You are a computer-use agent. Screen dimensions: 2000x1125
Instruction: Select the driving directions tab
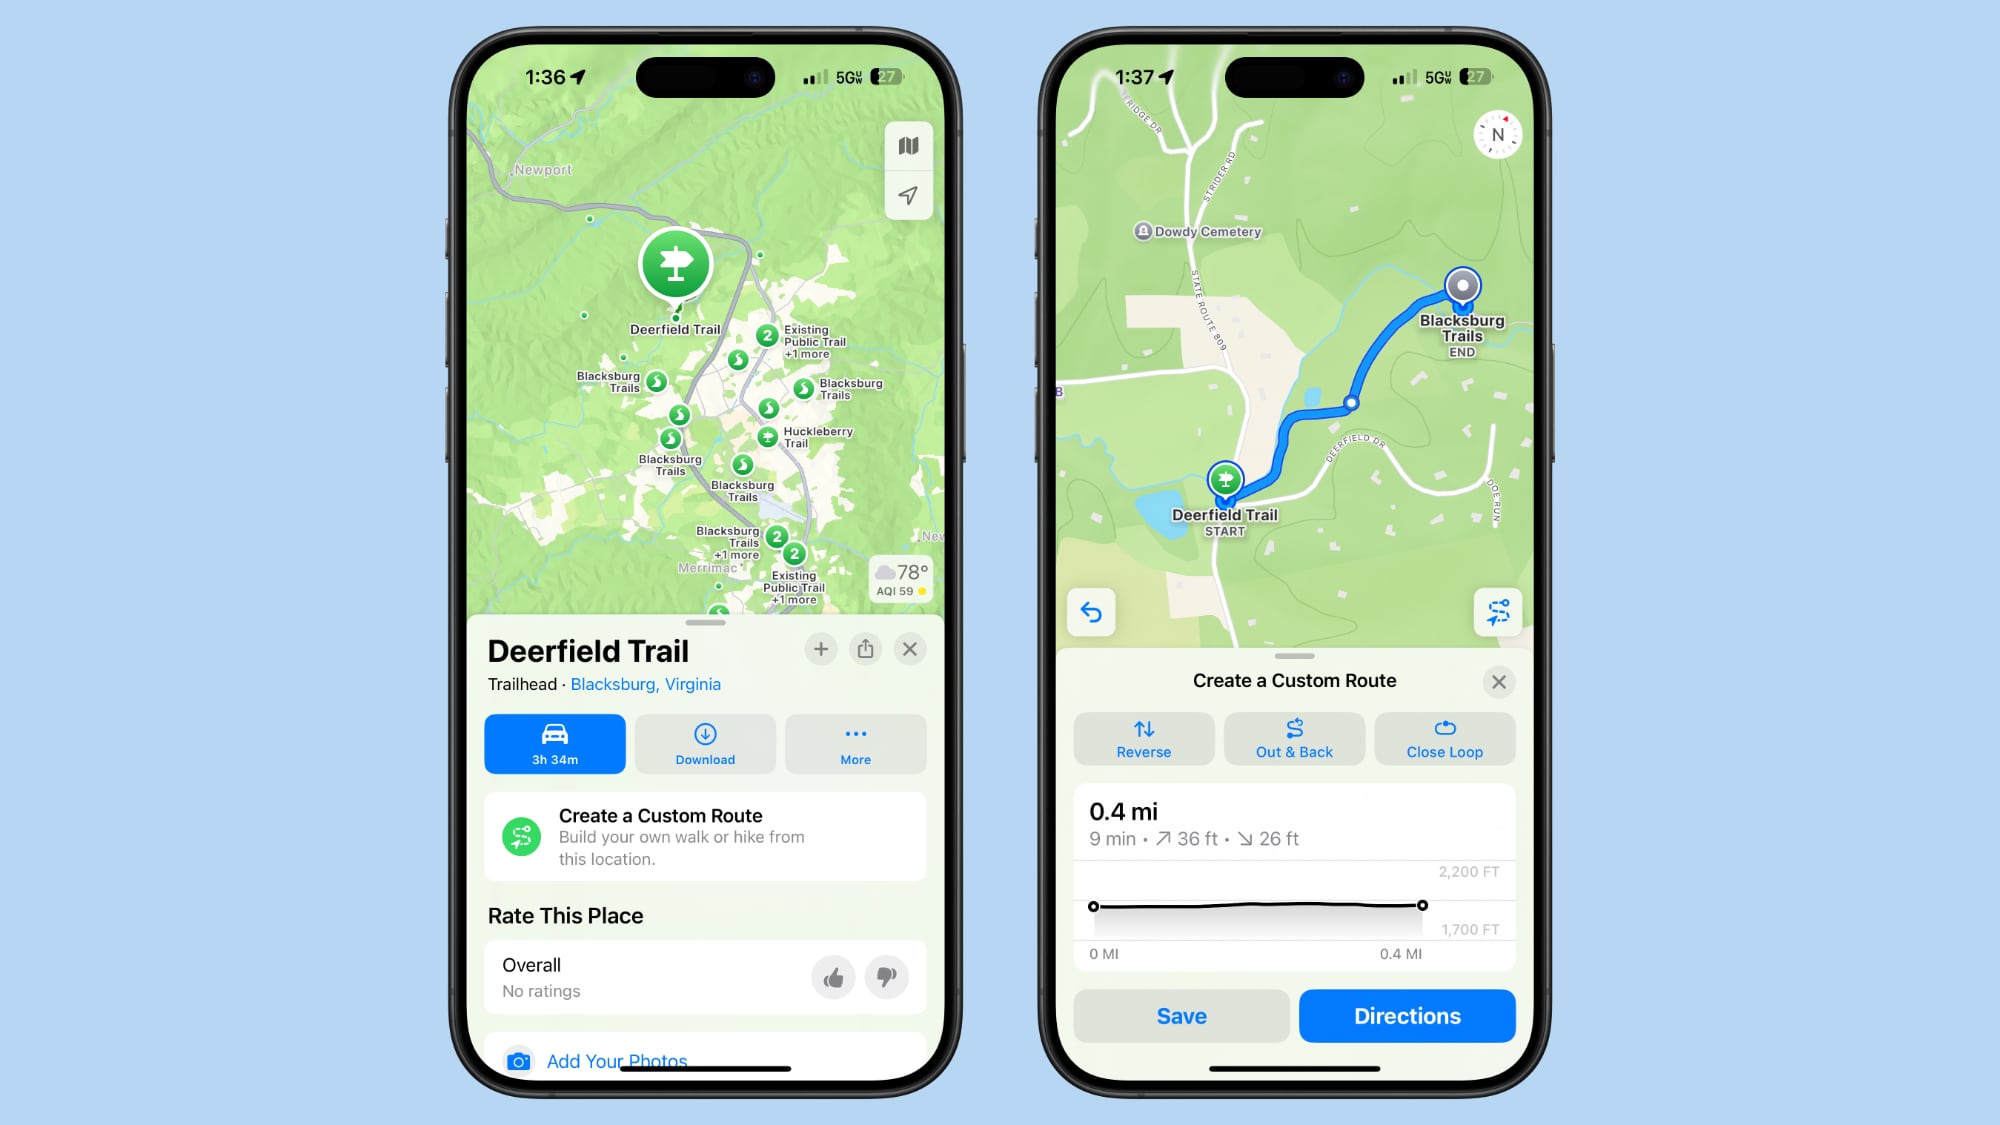(555, 743)
